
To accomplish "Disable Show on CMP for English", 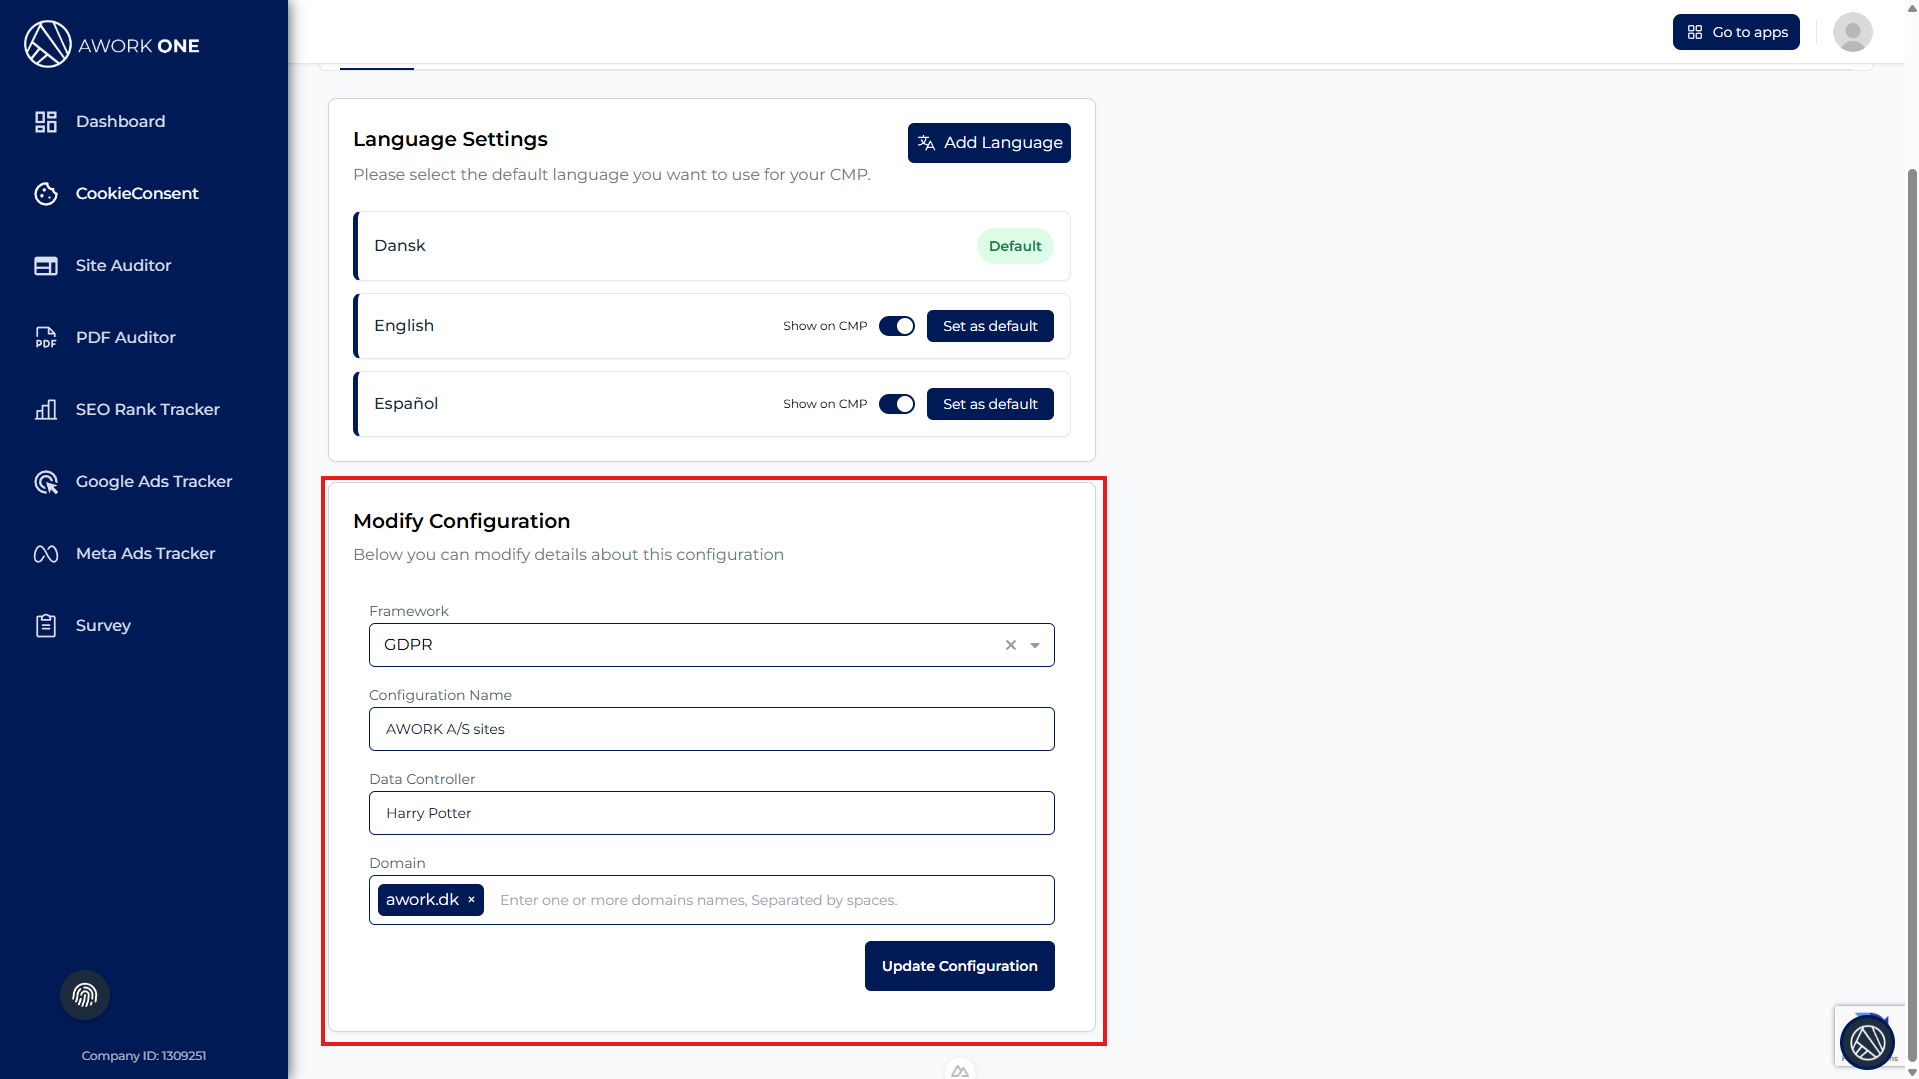I will tap(896, 327).
